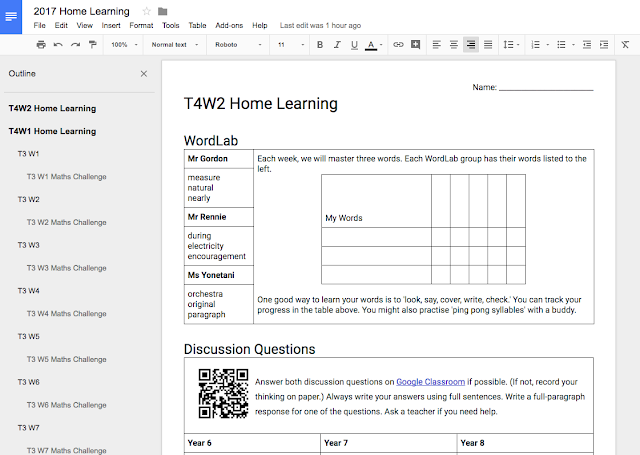
Task: Select the QR code image
Action: click(x=223, y=393)
